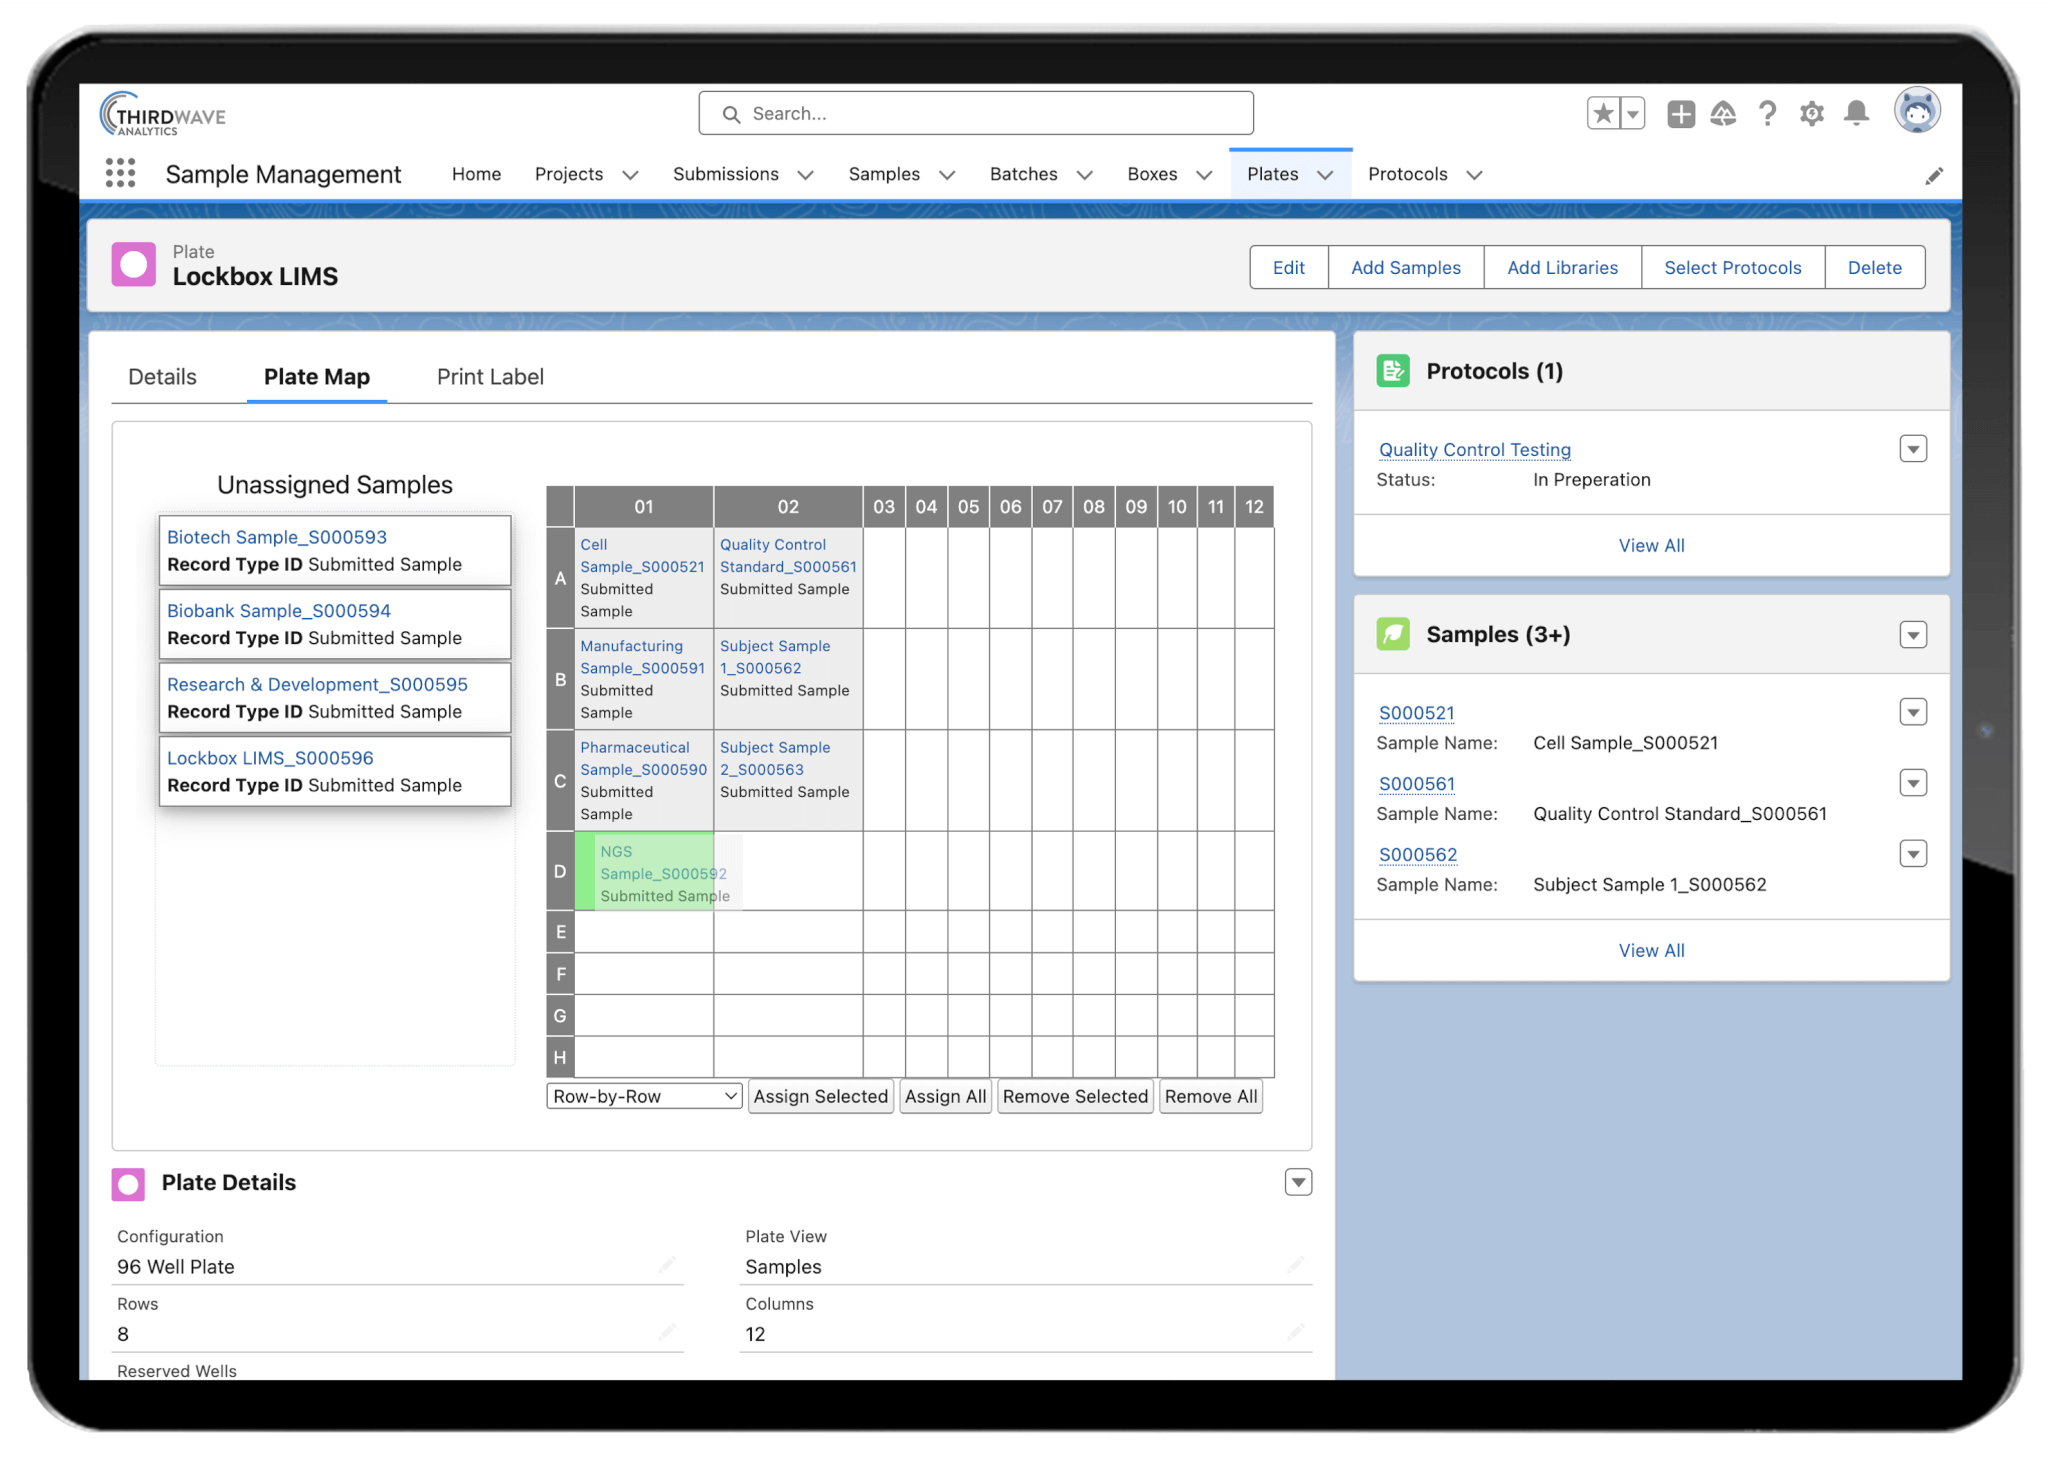The height and width of the screenshot is (1465, 2048).
Task: Open the user profile avatar
Action: [1916, 111]
